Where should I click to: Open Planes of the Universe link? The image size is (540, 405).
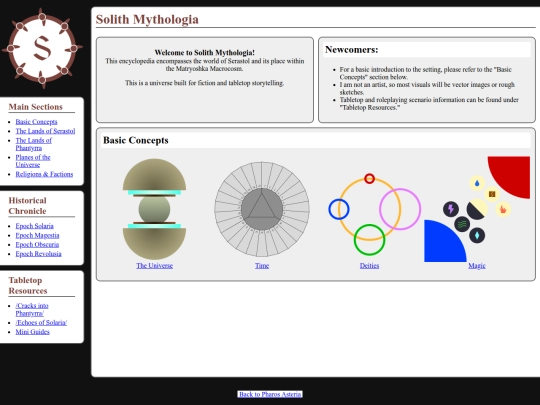click(33, 161)
